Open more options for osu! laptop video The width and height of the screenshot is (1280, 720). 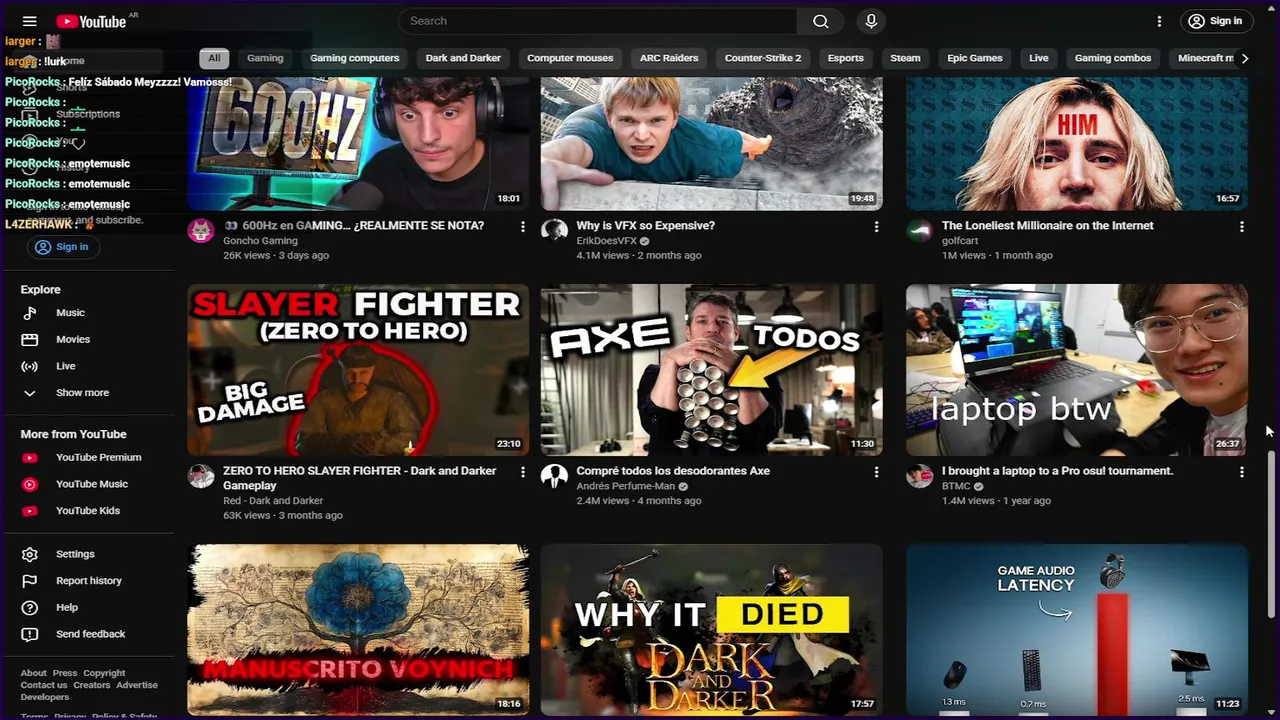pos(1242,472)
